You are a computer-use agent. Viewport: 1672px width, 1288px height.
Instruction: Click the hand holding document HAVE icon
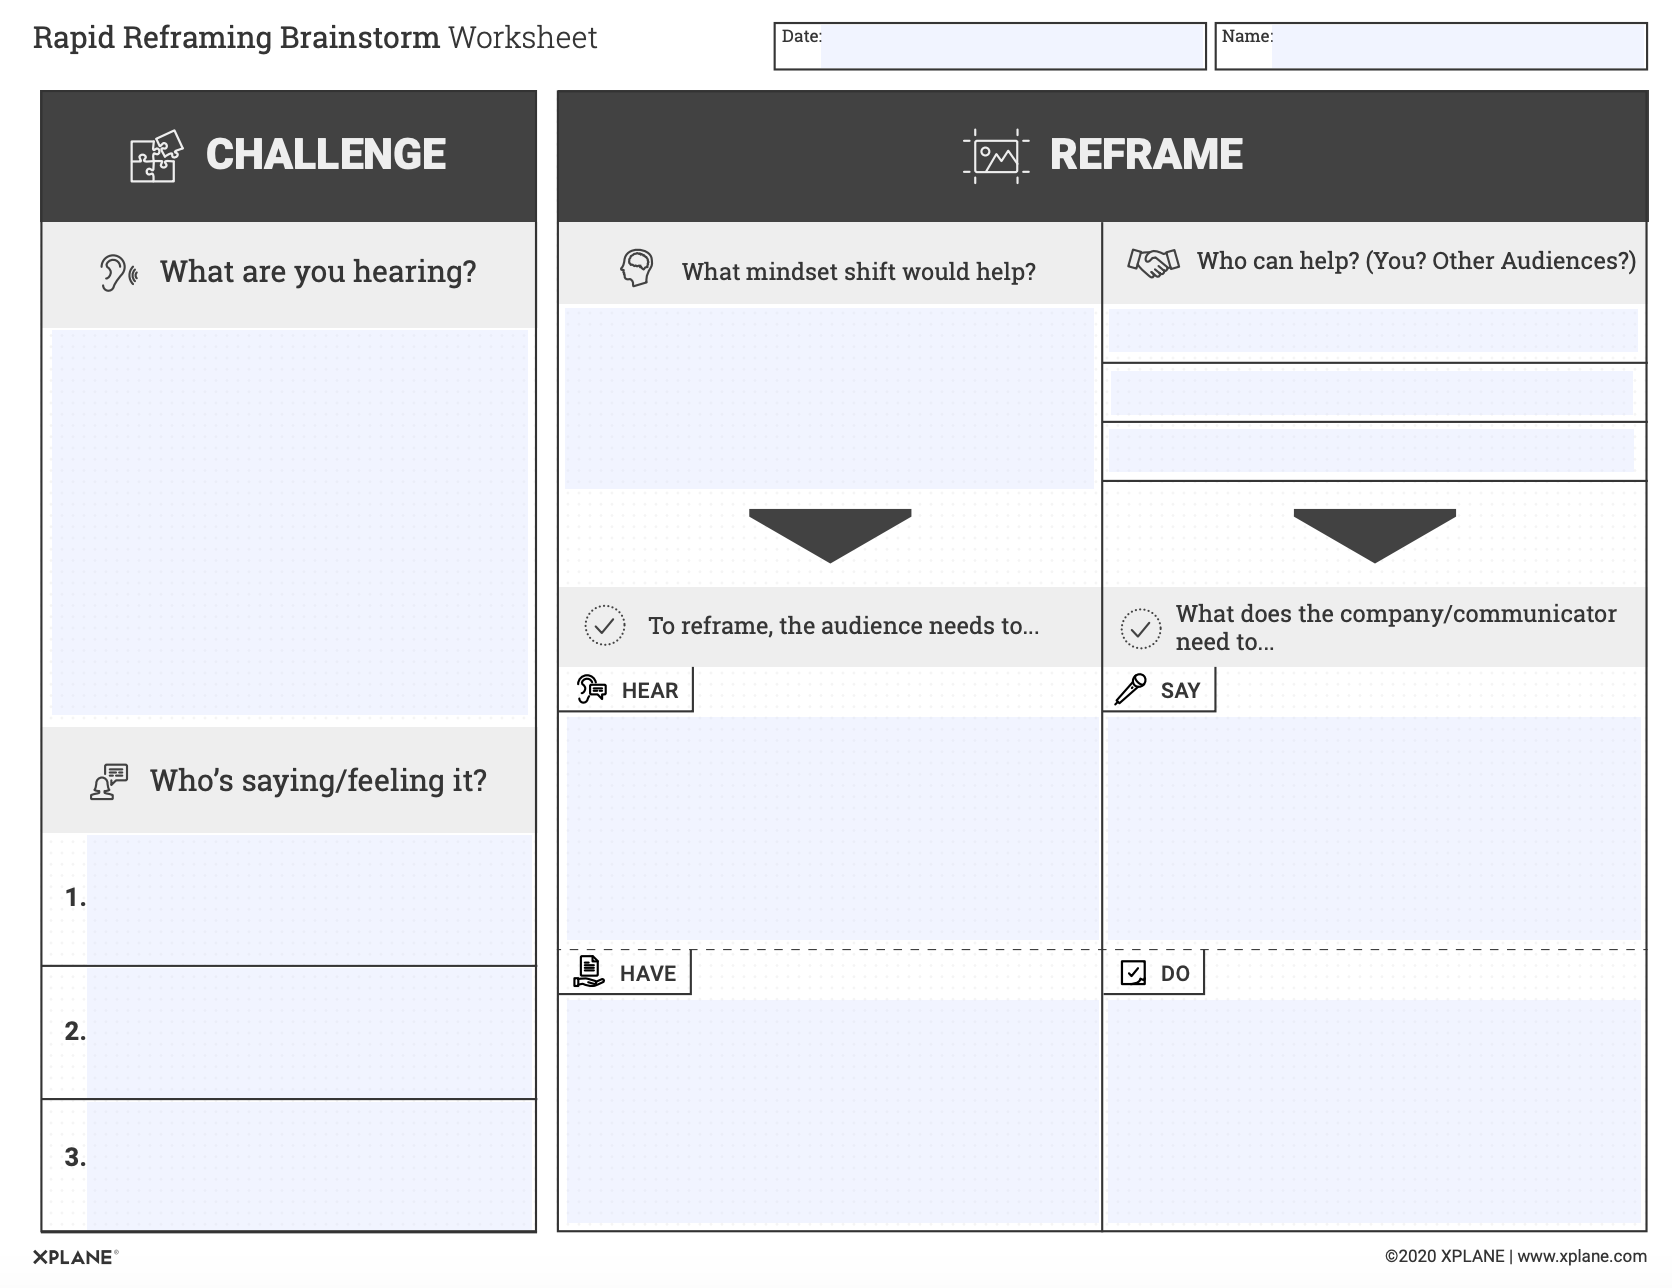click(x=589, y=972)
